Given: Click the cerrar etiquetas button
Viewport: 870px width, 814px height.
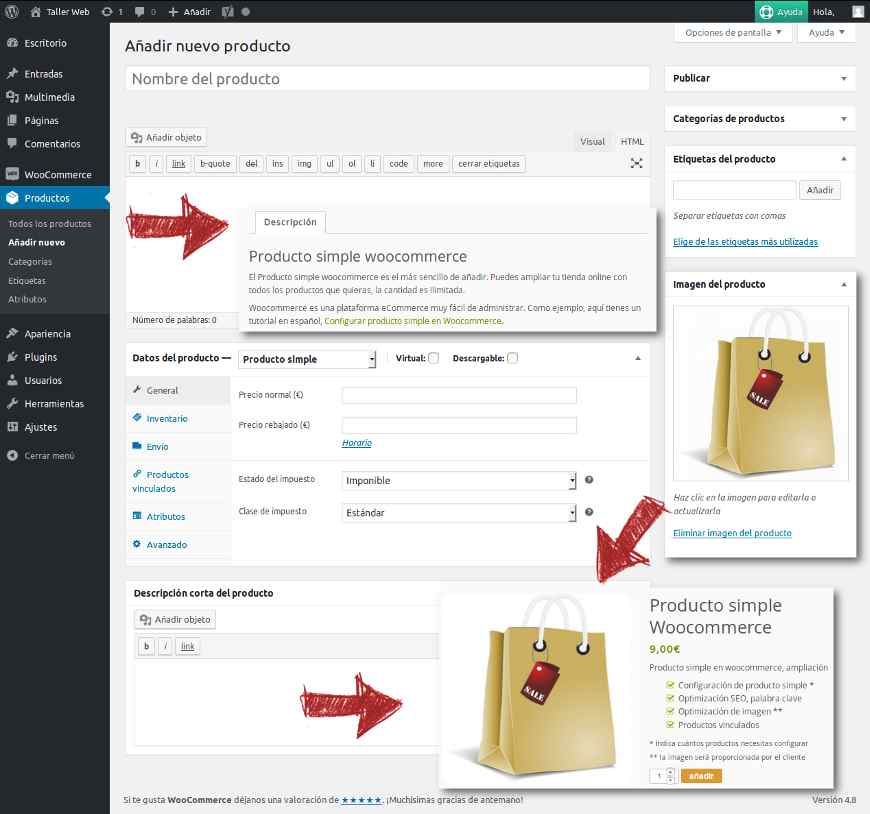Looking at the screenshot, I should click(x=489, y=164).
